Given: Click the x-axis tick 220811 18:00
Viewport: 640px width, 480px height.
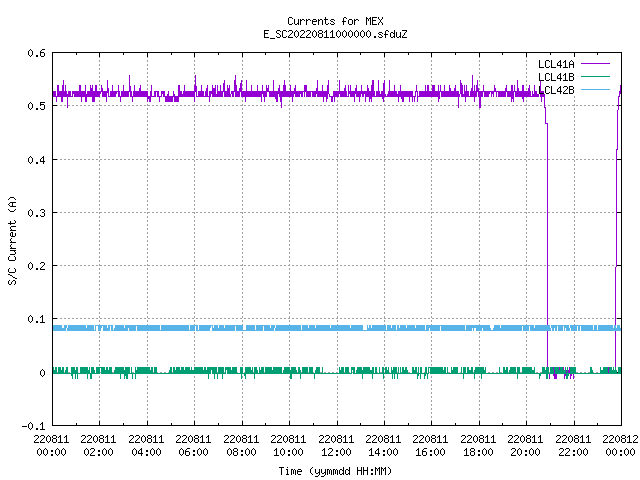Looking at the screenshot, I should (x=478, y=445).
